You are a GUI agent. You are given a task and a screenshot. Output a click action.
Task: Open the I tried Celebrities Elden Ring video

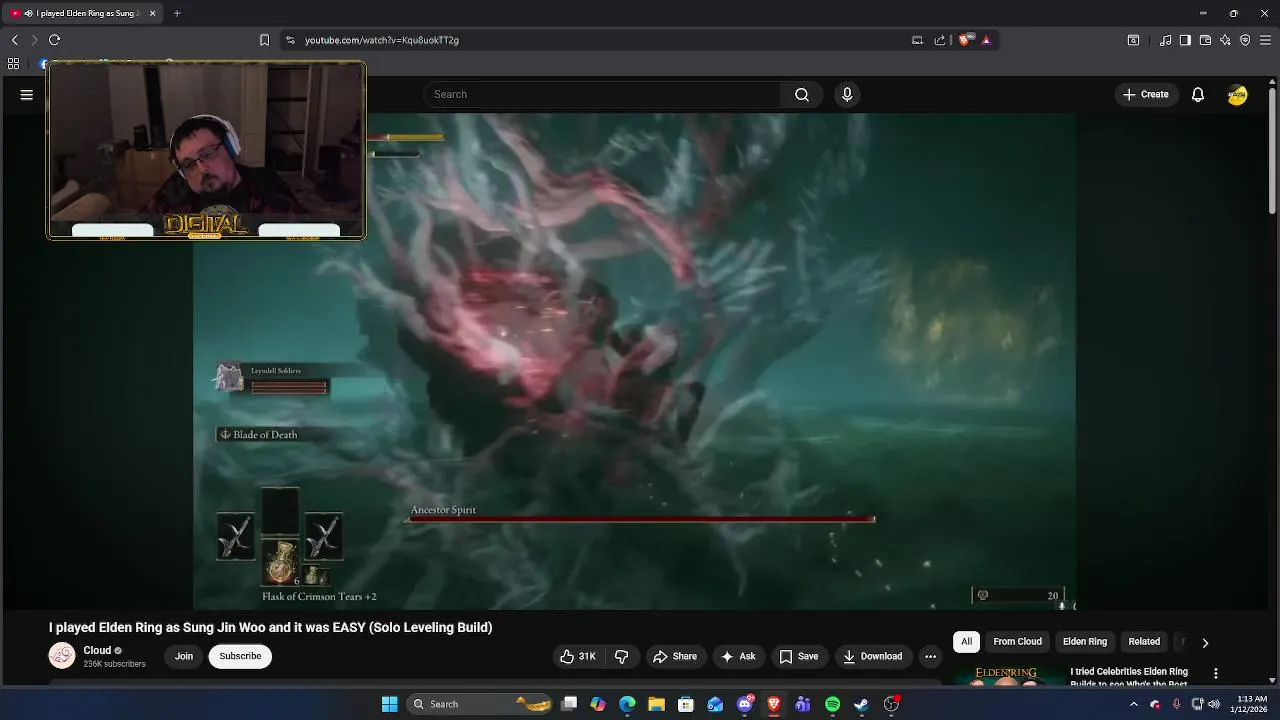1129,677
